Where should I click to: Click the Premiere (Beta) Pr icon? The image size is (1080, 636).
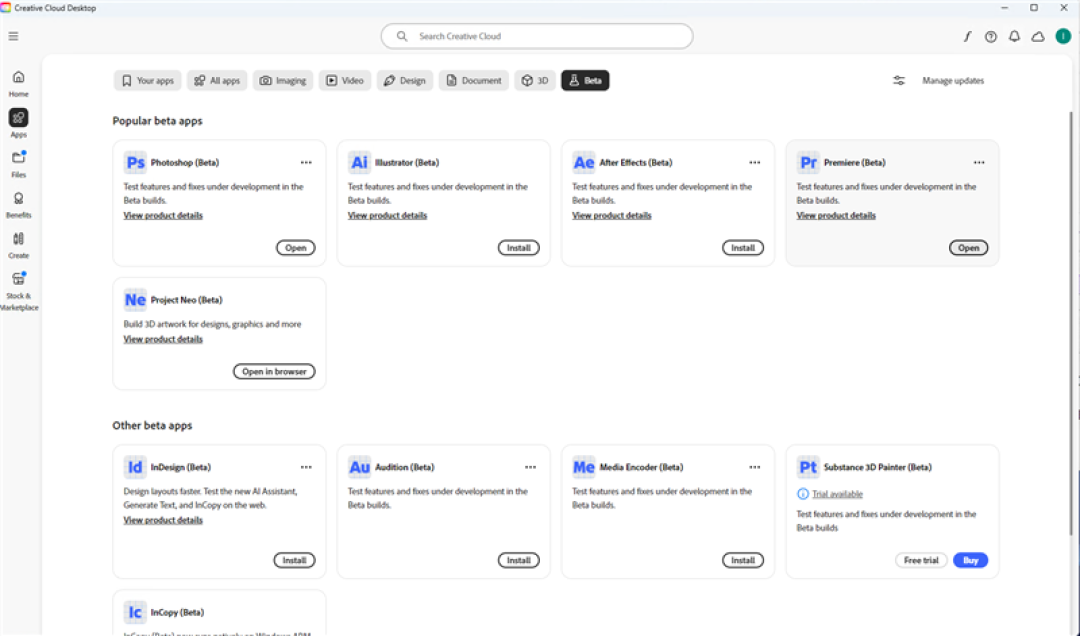point(808,163)
